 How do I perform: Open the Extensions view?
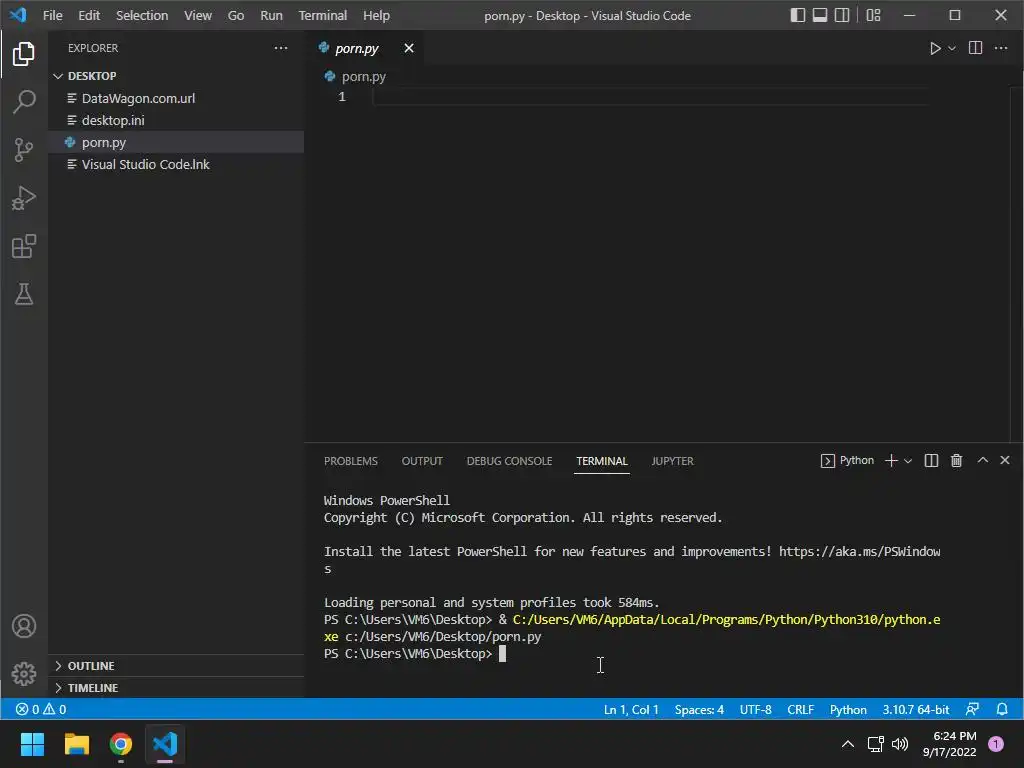(24, 246)
